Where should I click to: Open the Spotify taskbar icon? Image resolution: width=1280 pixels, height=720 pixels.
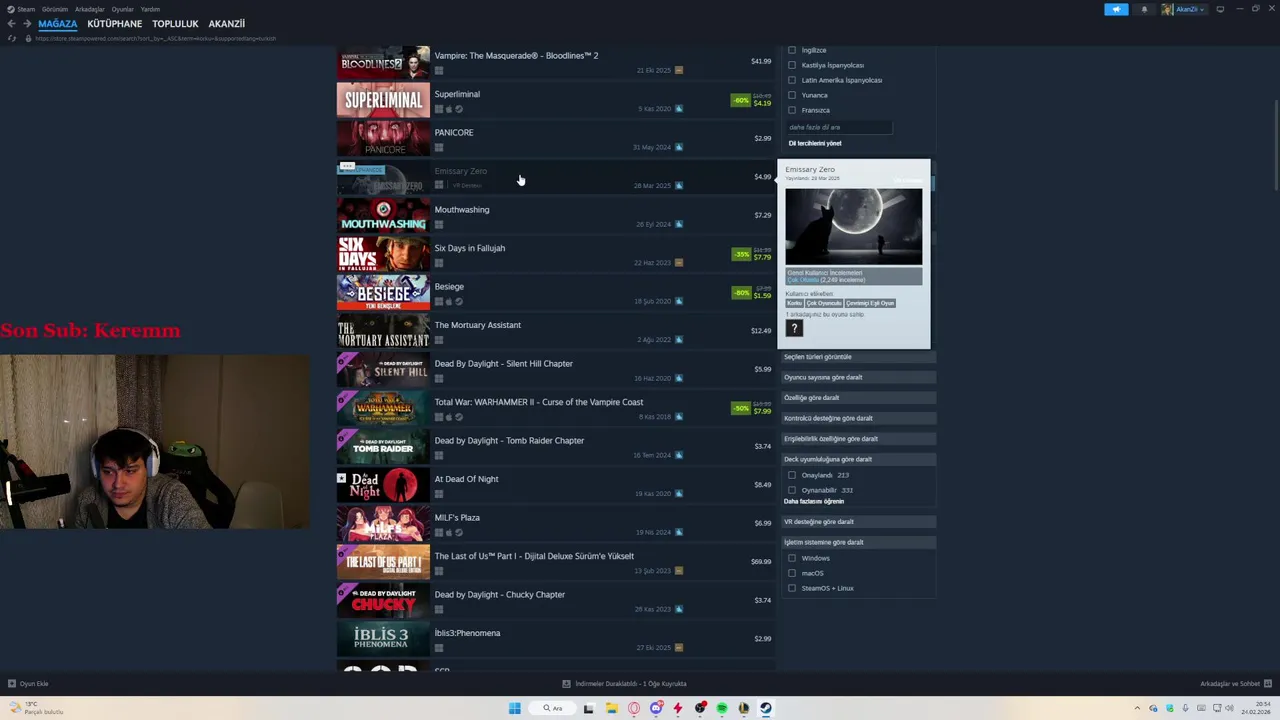click(722, 708)
